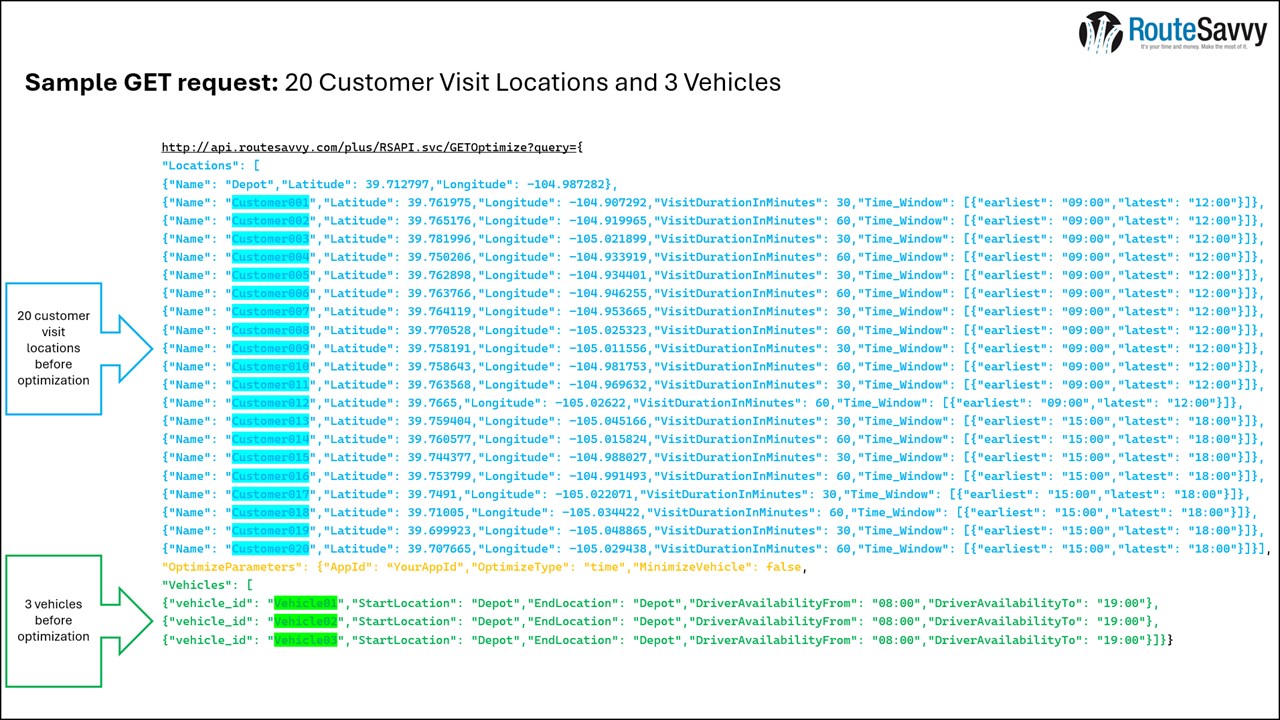The height and width of the screenshot is (720, 1280).
Task: Click highlighted Customer007 name
Action: 271,312
